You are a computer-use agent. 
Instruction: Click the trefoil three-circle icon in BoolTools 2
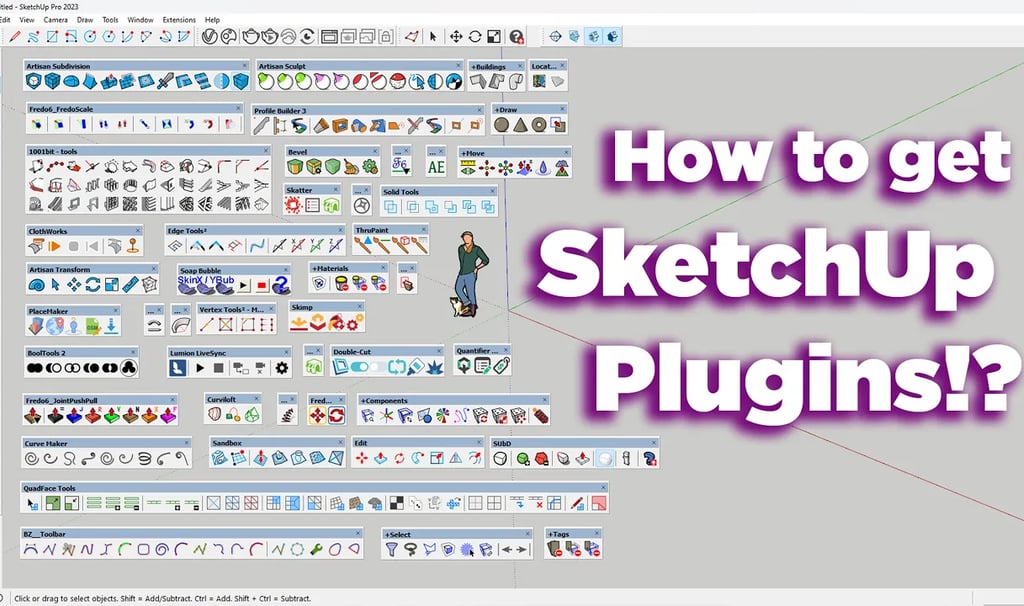coord(129,368)
